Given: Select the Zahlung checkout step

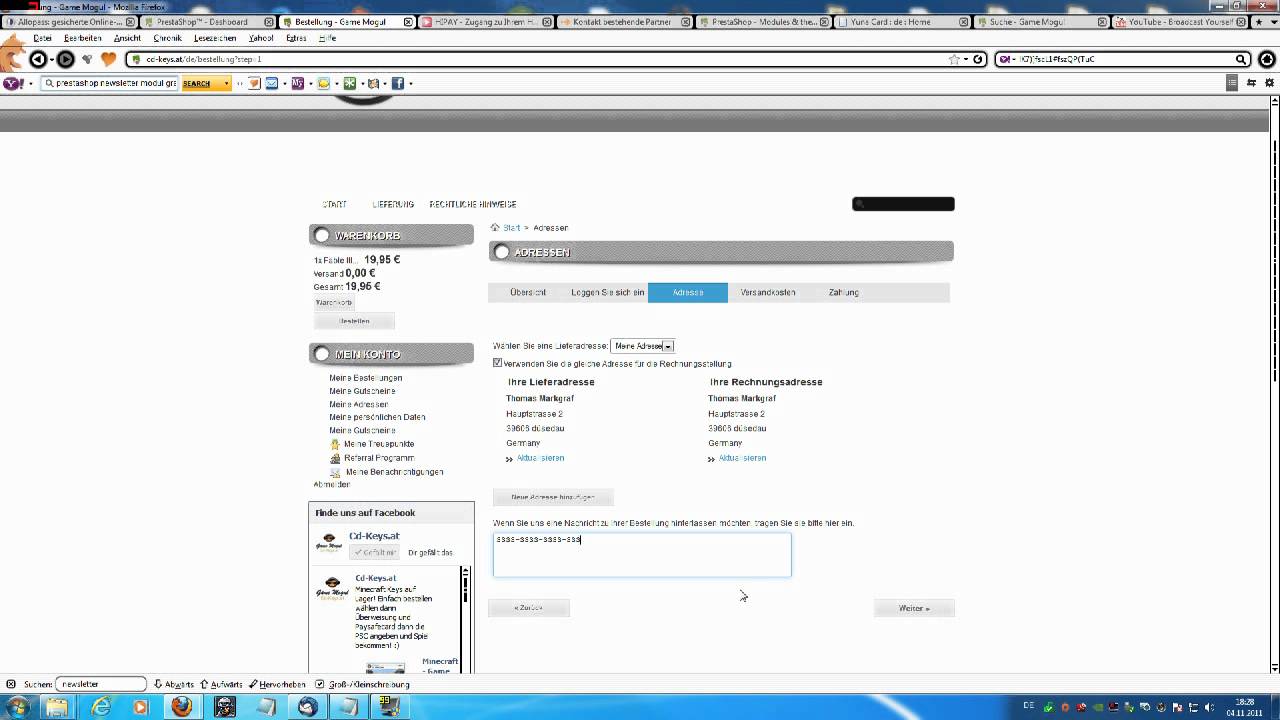Looking at the screenshot, I should (843, 293).
